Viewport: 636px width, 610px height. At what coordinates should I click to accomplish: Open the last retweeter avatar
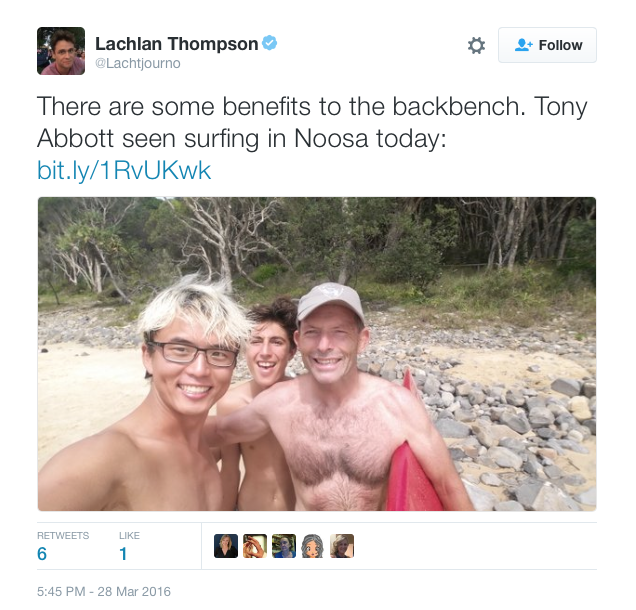[342, 546]
